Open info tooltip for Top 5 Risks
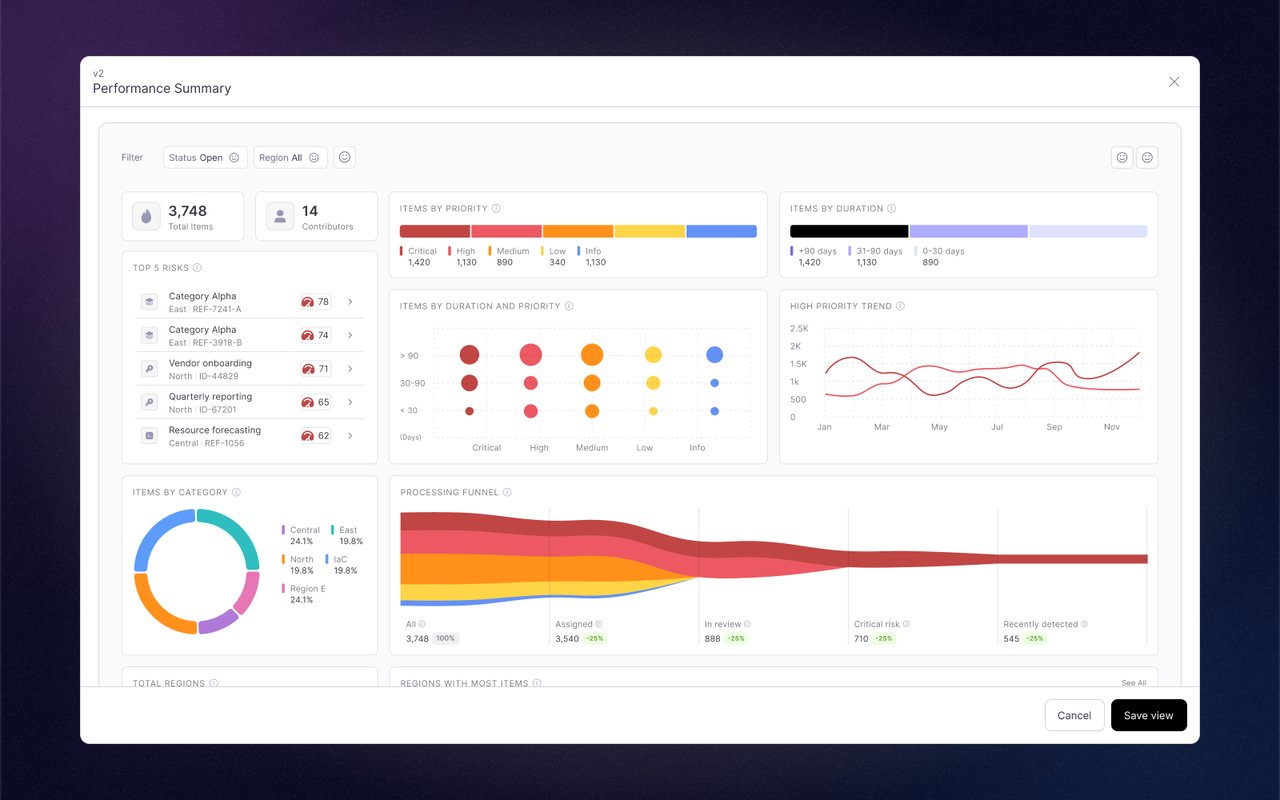Viewport: 1280px width, 800px height. (197, 268)
